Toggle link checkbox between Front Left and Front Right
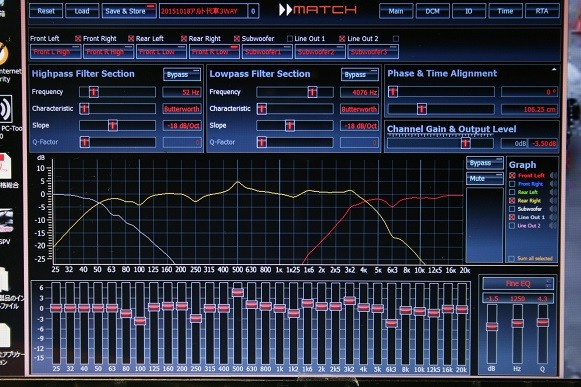 tap(78, 39)
